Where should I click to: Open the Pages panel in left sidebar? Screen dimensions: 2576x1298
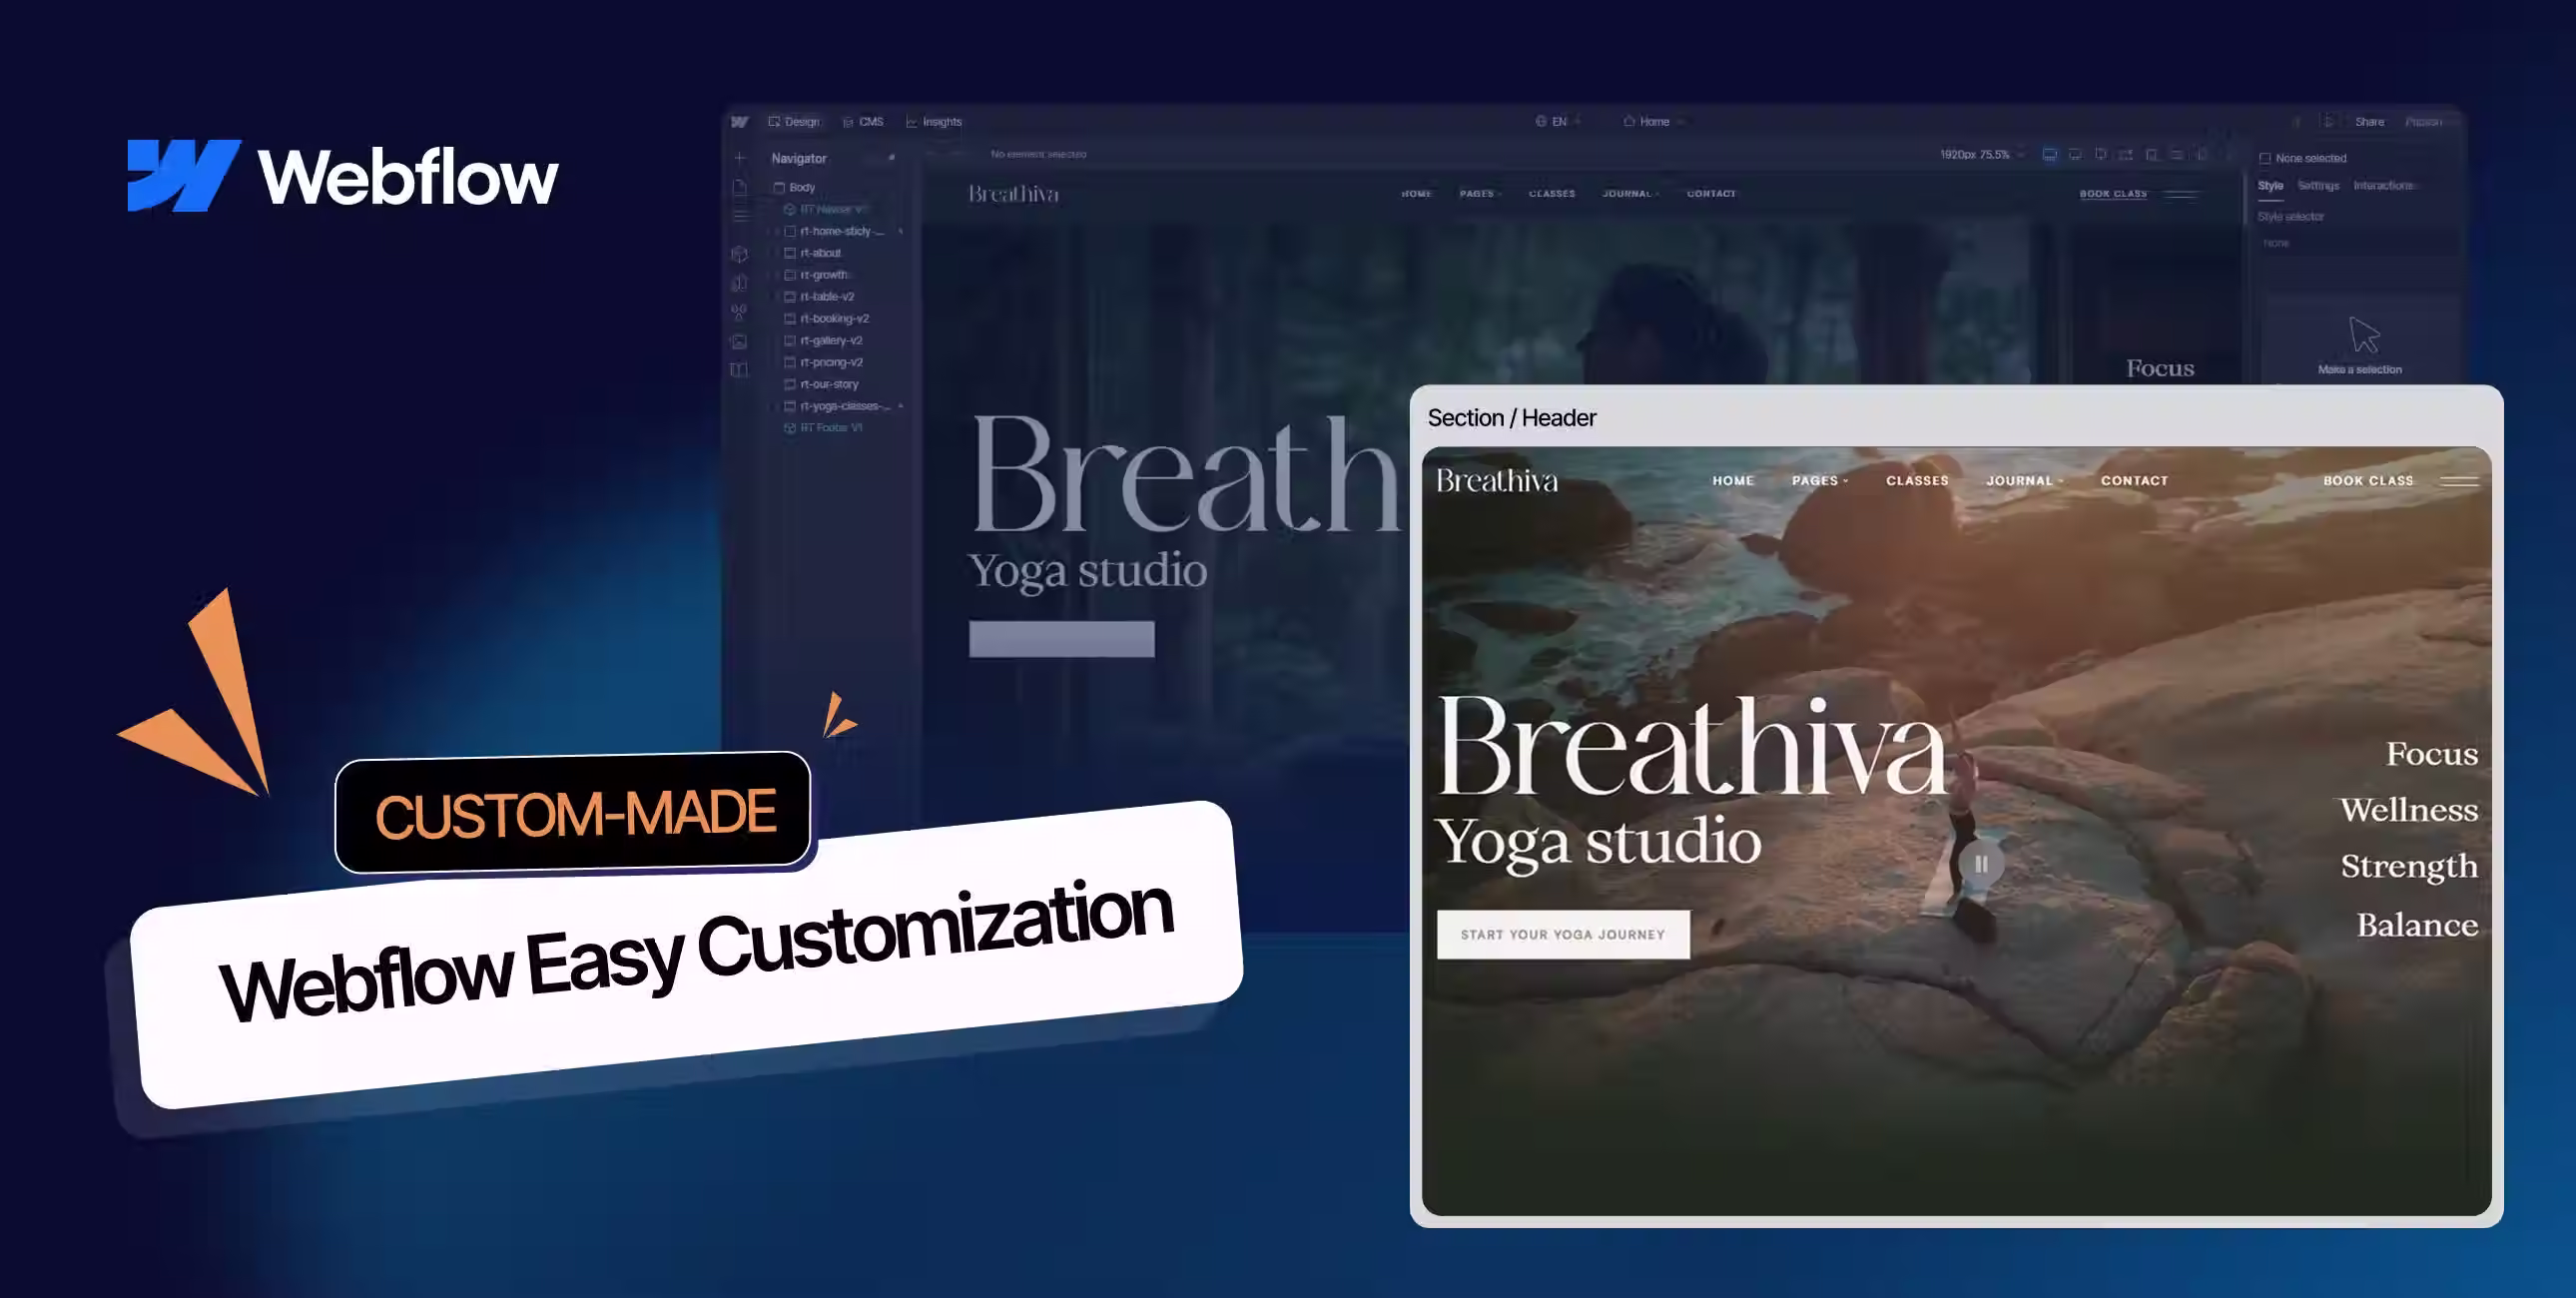pyautogui.click(x=740, y=187)
